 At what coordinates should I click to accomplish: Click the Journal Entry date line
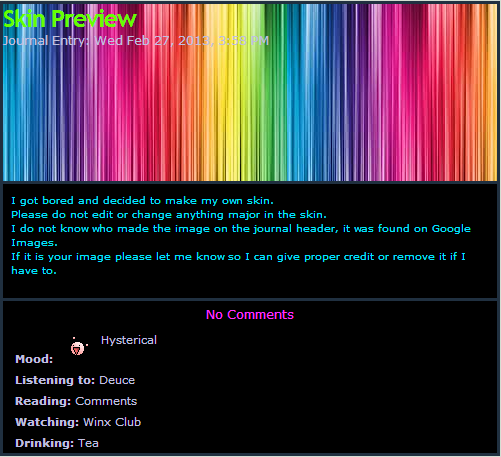tap(136, 41)
